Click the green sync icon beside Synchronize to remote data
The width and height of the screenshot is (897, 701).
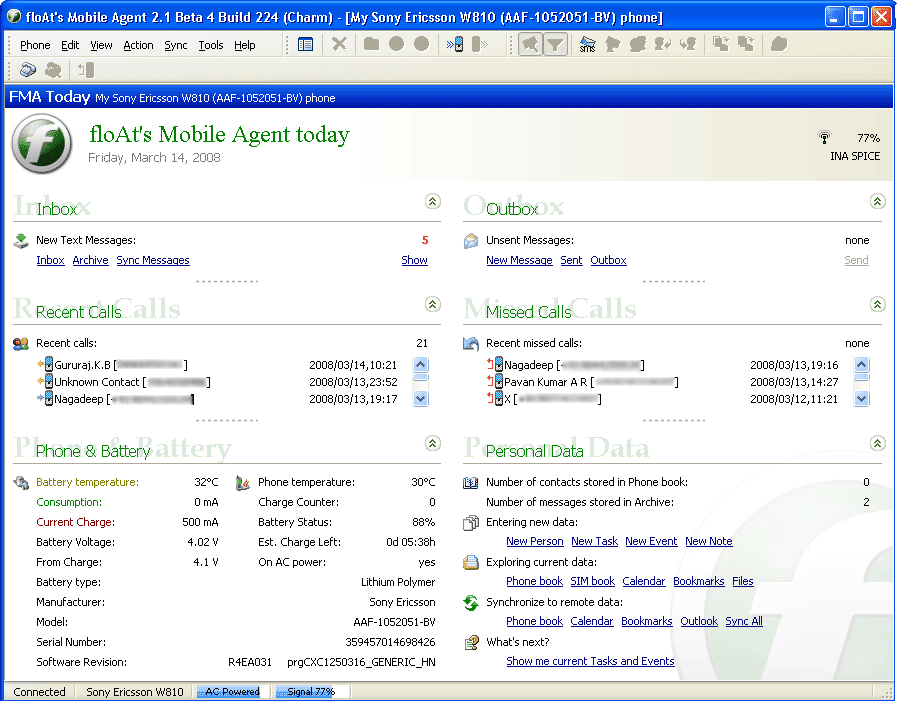[x=471, y=603]
